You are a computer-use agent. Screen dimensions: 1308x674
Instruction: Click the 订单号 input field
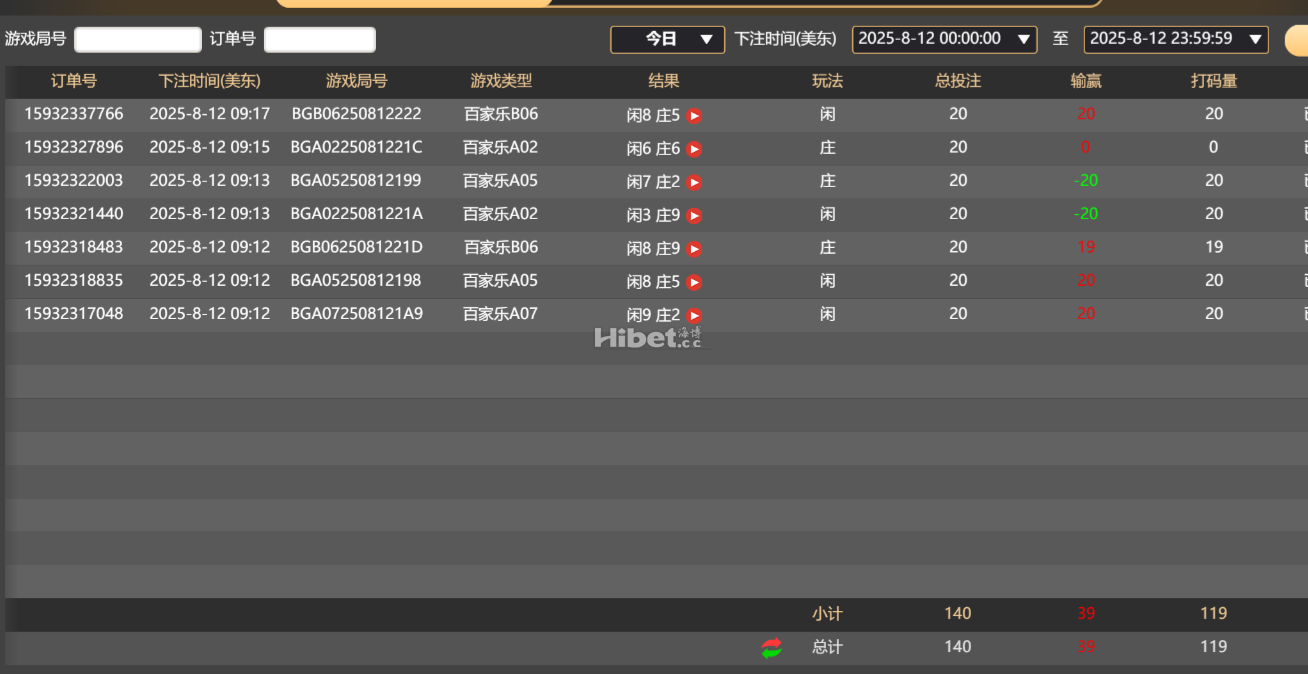click(x=320, y=40)
